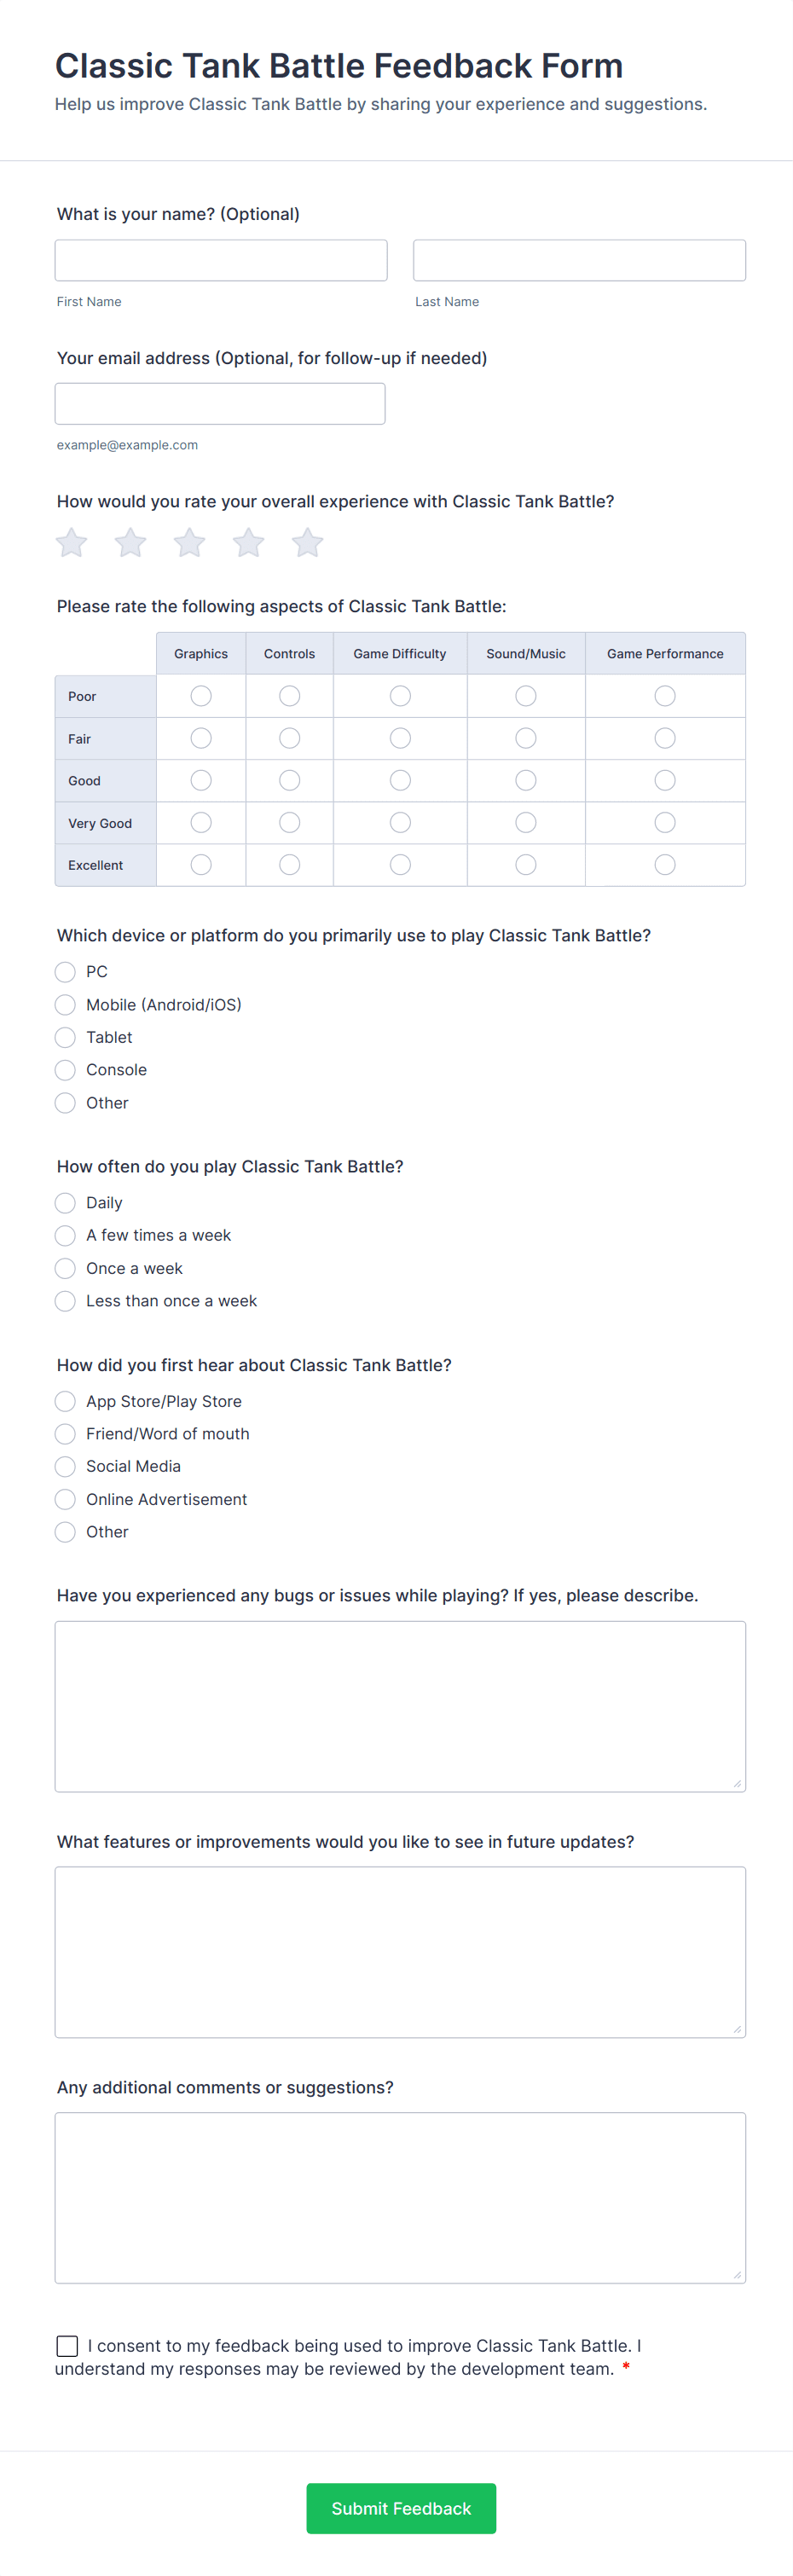
Task: Choose Social Media as source
Action: [x=65, y=1466]
